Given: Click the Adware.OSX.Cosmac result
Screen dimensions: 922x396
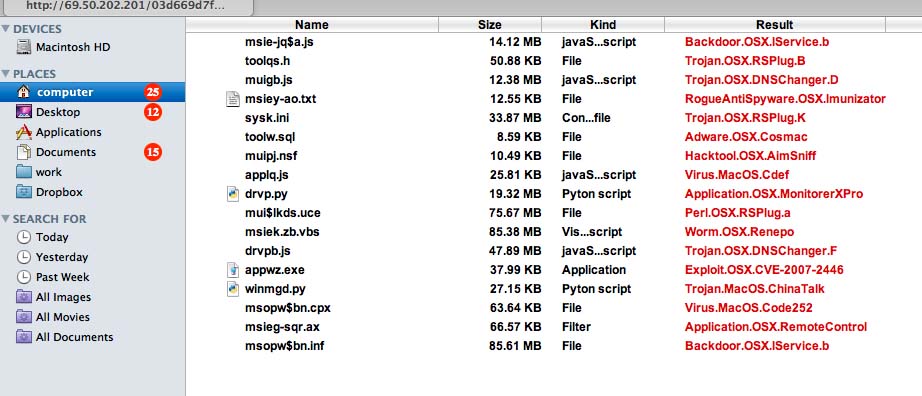Looking at the screenshot, I should (746, 137).
